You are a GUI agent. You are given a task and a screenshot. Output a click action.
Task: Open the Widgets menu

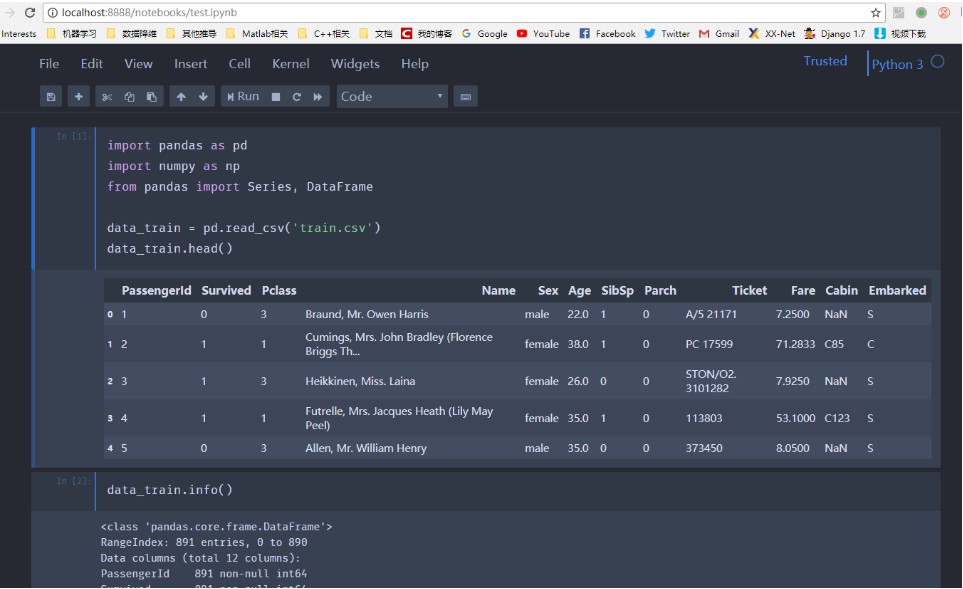click(355, 63)
